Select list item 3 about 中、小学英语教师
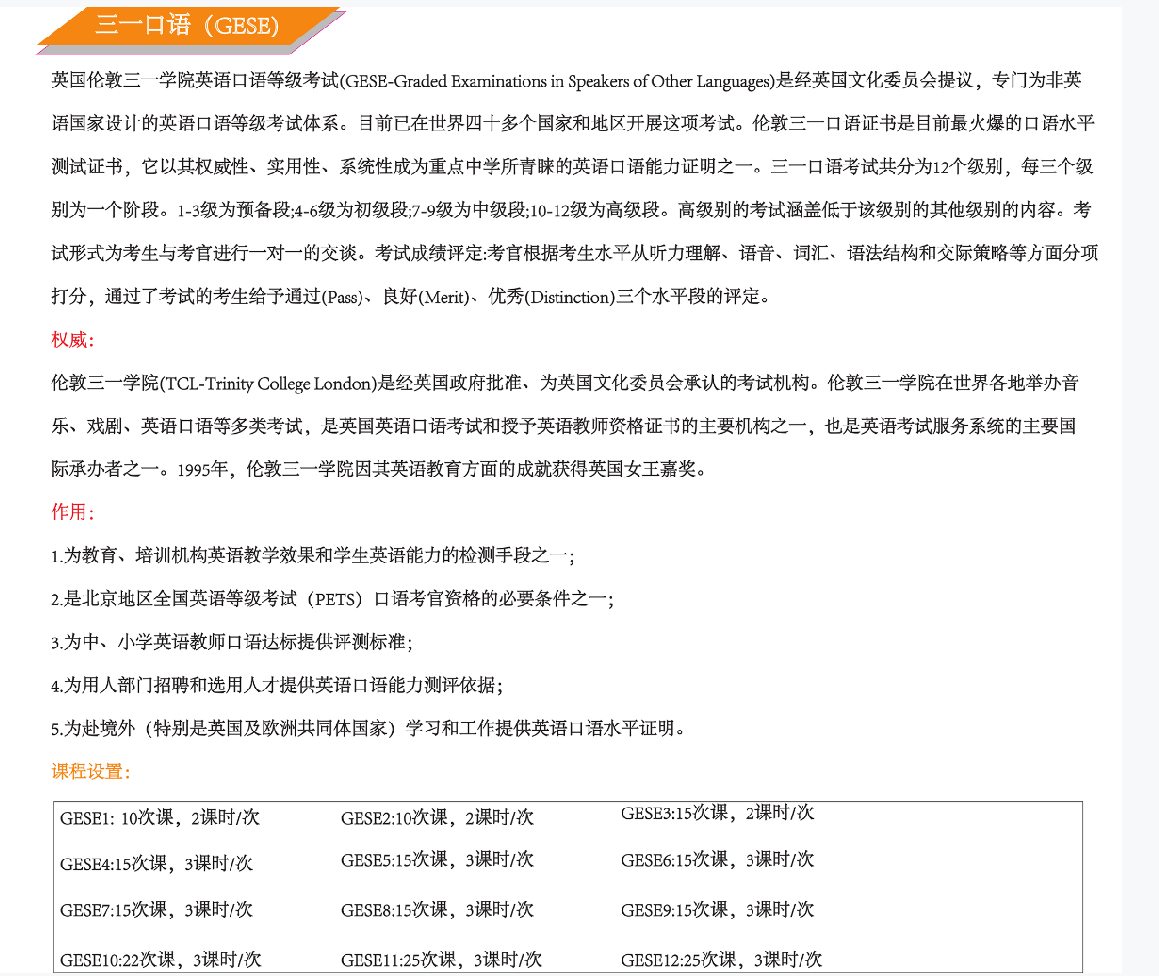 pyautogui.click(x=231, y=642)
